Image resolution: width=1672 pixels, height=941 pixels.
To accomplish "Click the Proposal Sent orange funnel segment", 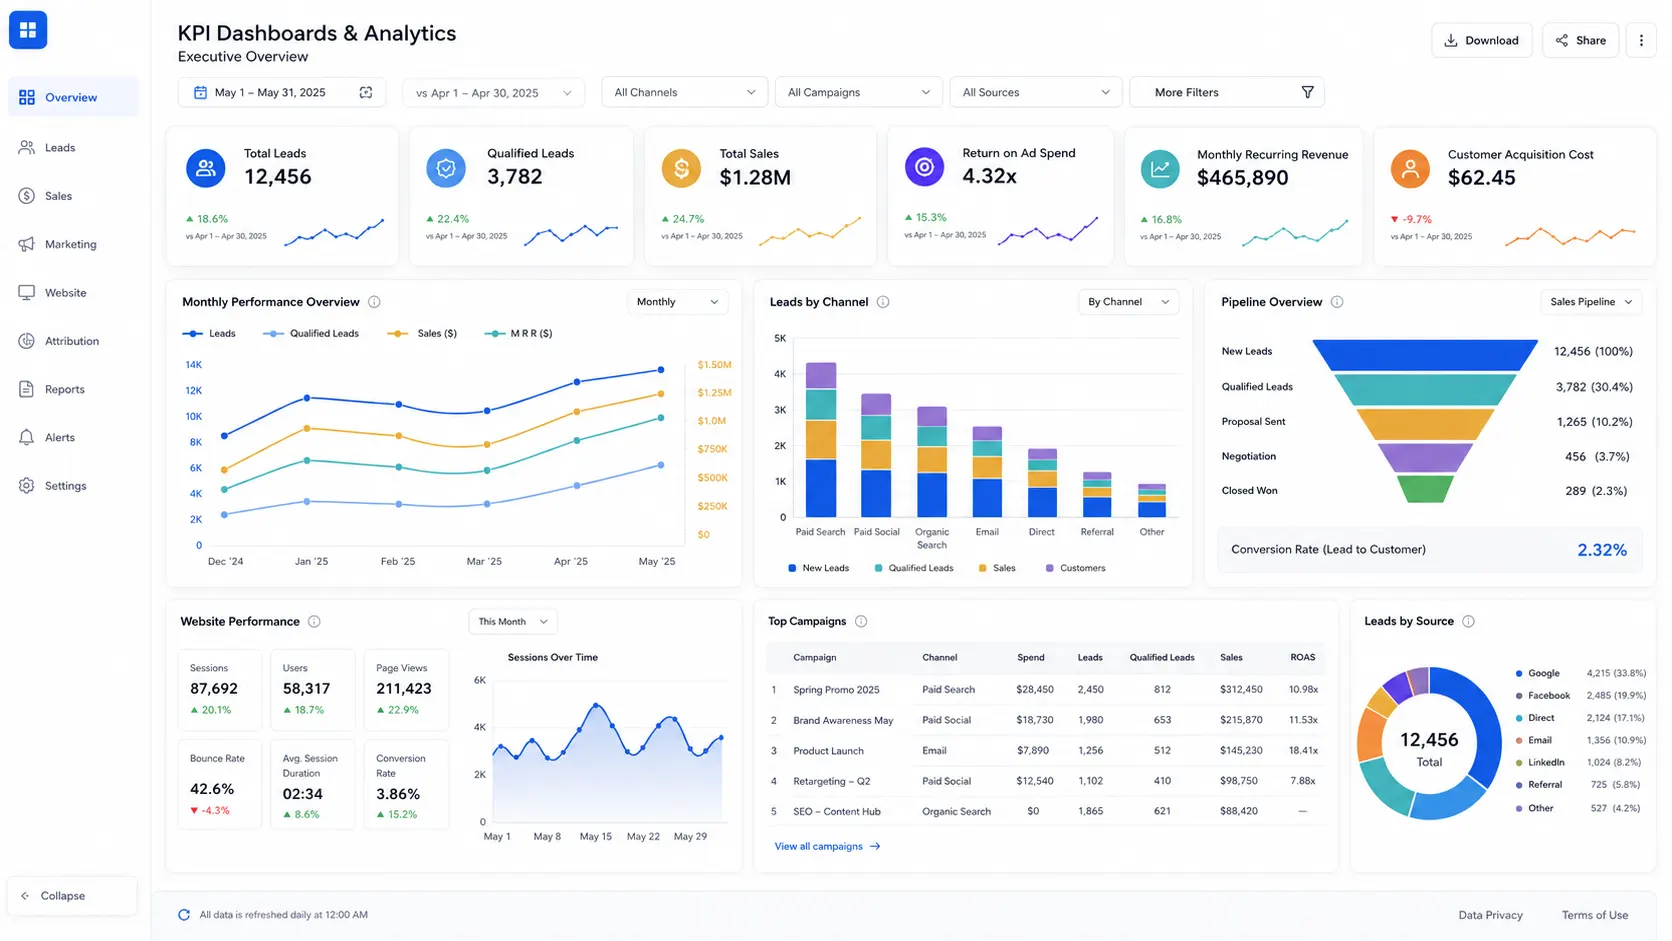I will pos(1425,424).
